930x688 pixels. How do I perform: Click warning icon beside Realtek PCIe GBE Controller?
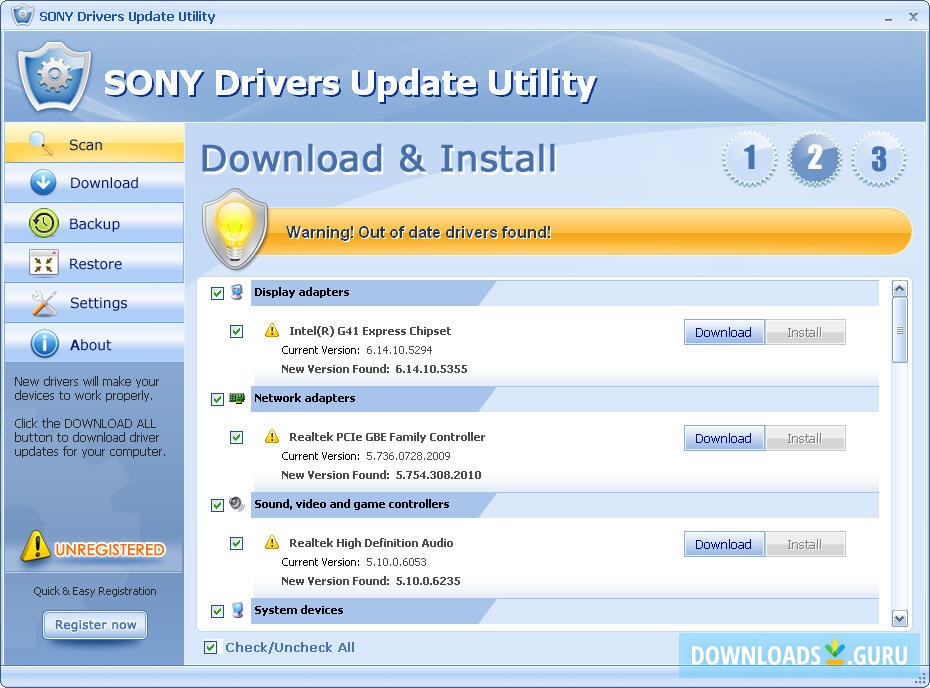(272, 437)
